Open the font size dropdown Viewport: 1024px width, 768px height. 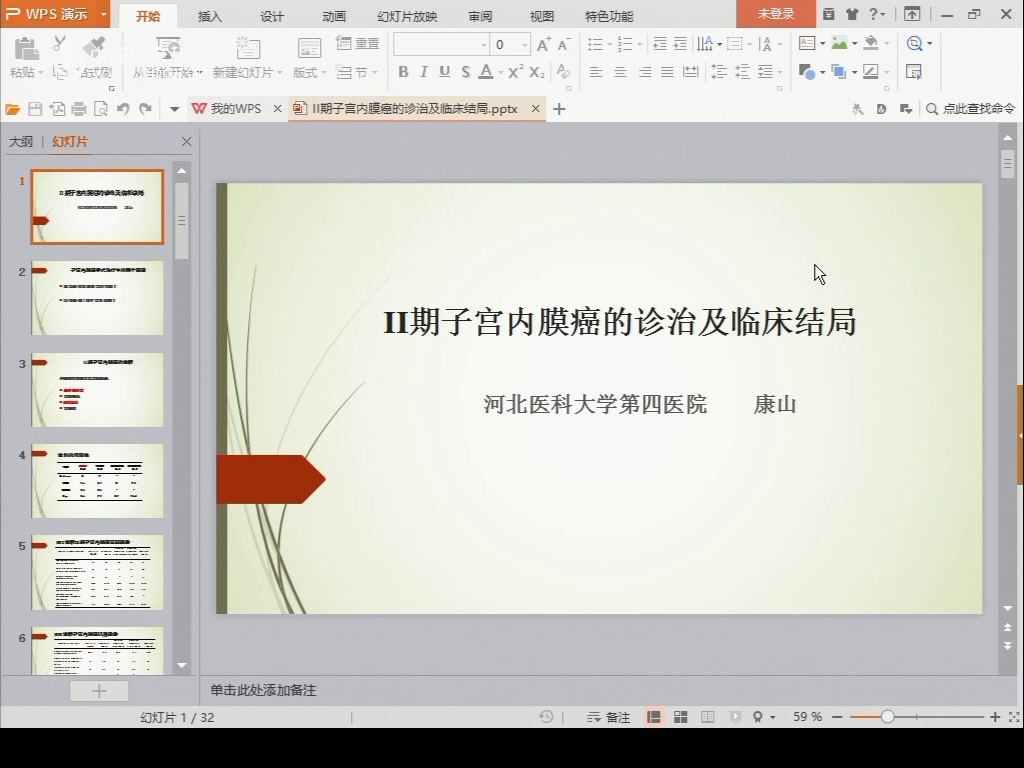pyautogui.click(x=524, y=44)
